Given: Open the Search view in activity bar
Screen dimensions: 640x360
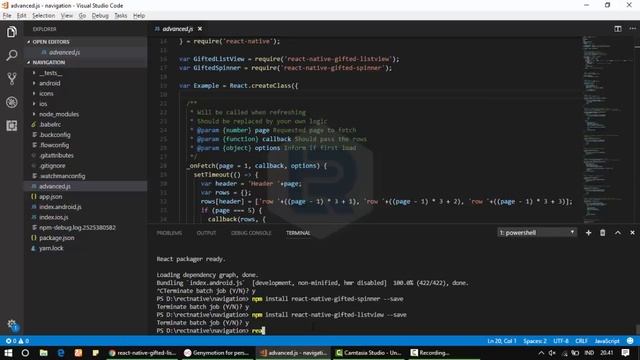Looking at the screenshot, I should click(11, 55).
